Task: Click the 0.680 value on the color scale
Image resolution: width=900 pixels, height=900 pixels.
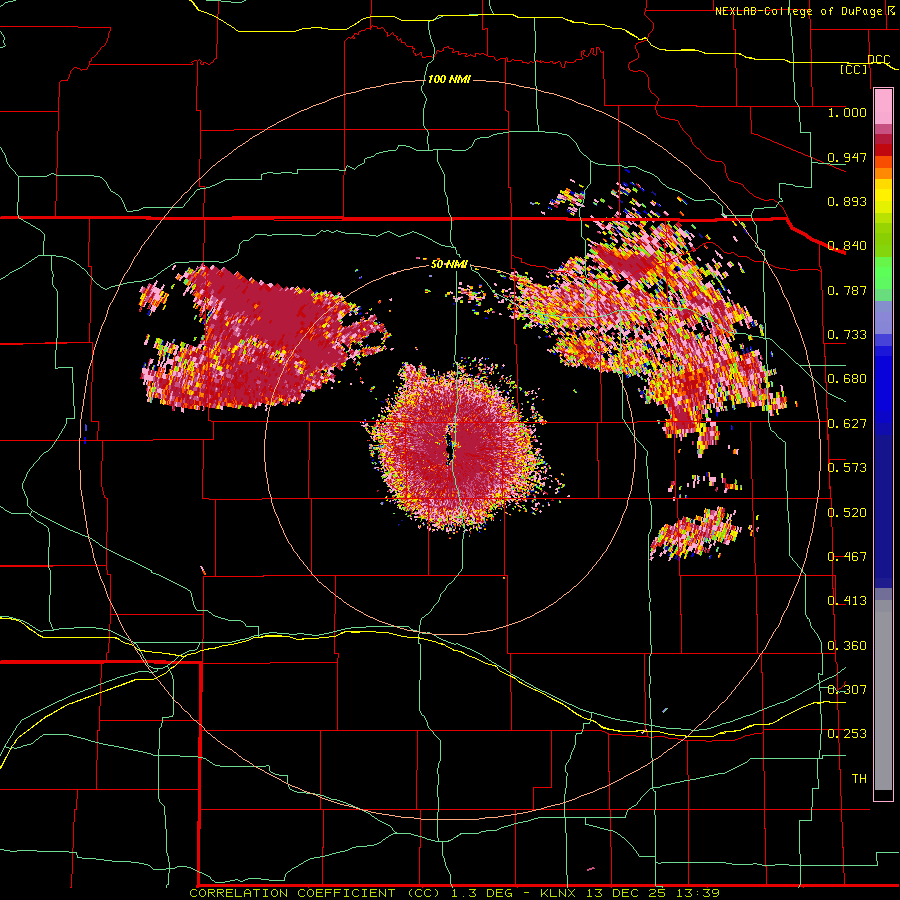Action: point(847,379)
